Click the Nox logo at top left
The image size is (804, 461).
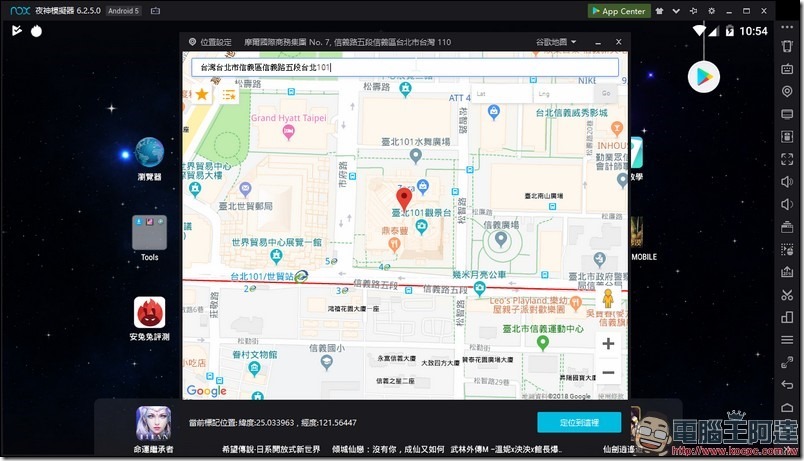pos(21,11)
